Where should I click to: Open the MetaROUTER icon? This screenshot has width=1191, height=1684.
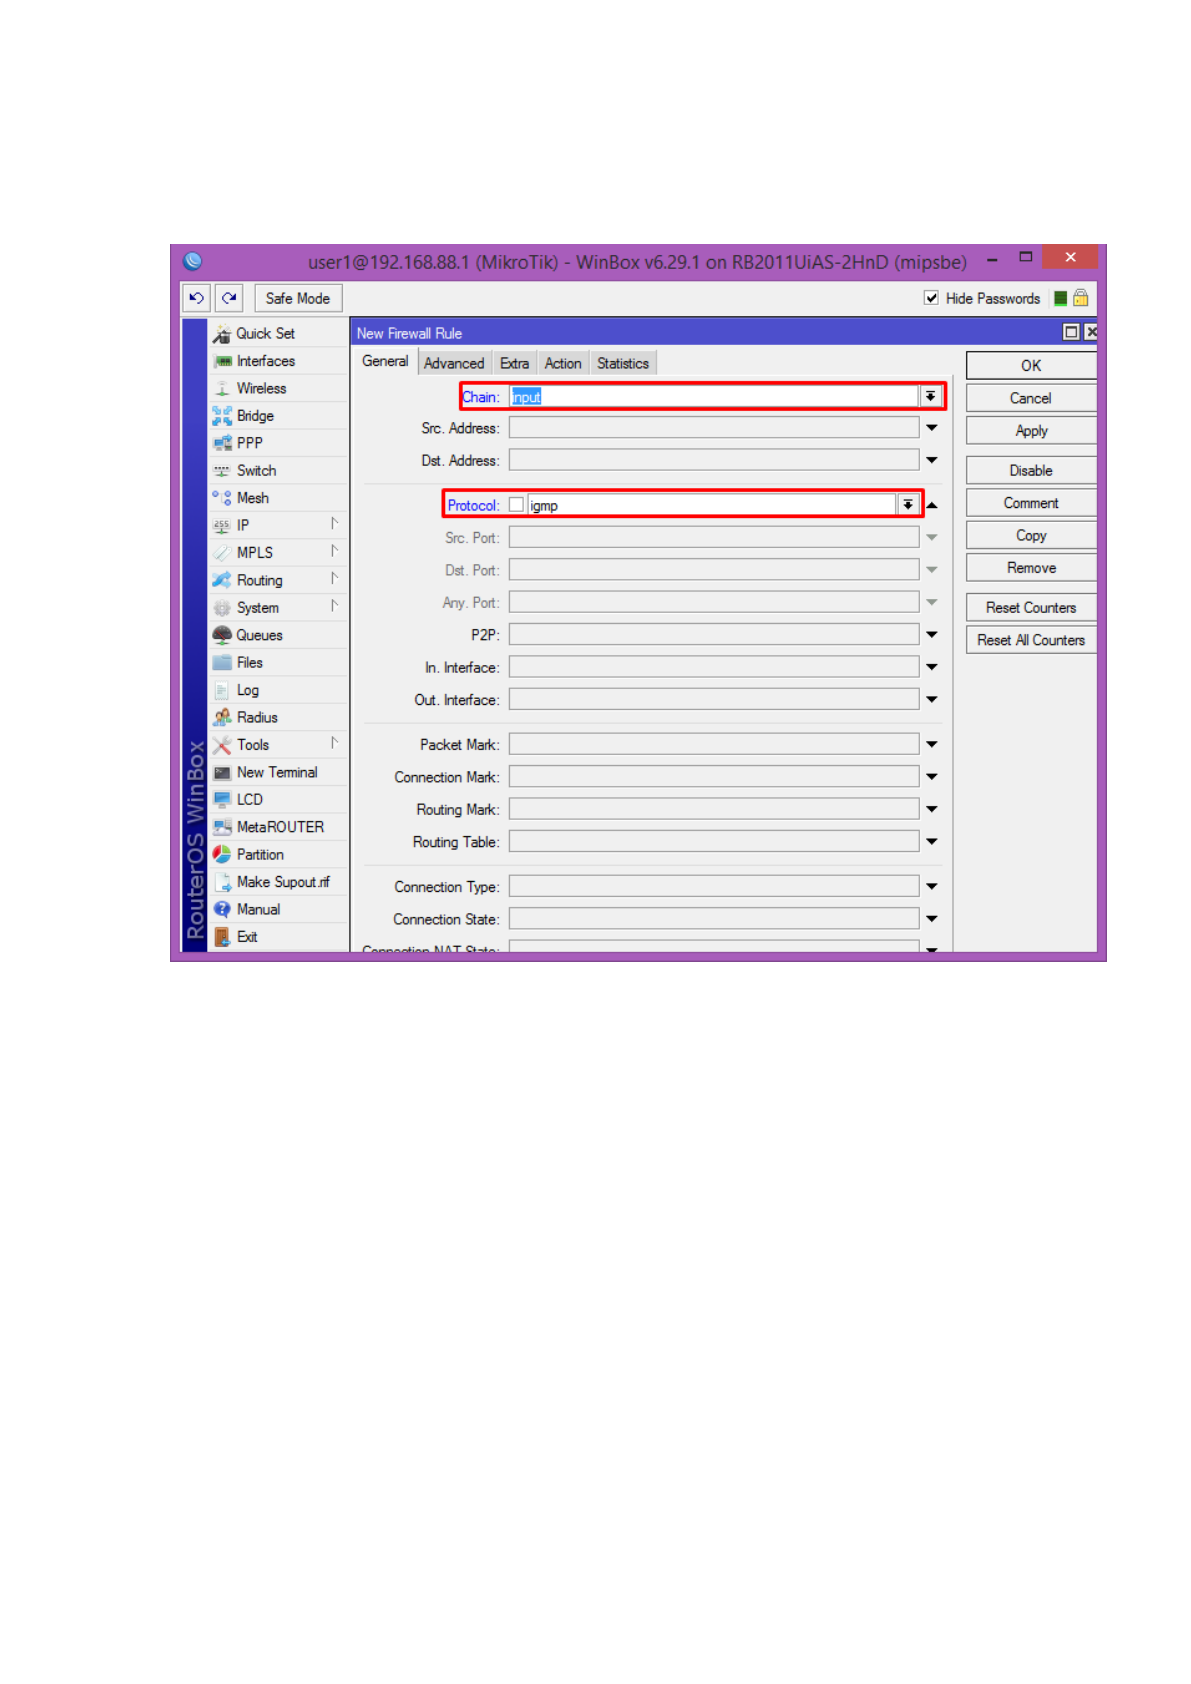222,827
